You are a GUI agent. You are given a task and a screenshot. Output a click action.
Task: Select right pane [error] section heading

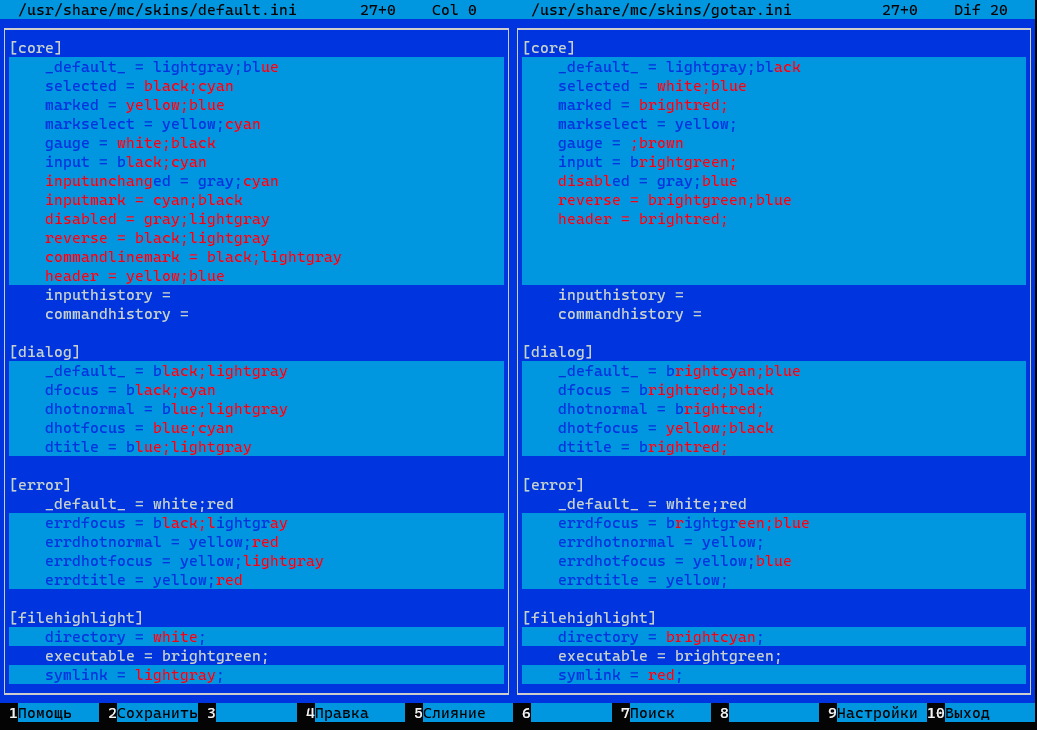click(553, 485)
